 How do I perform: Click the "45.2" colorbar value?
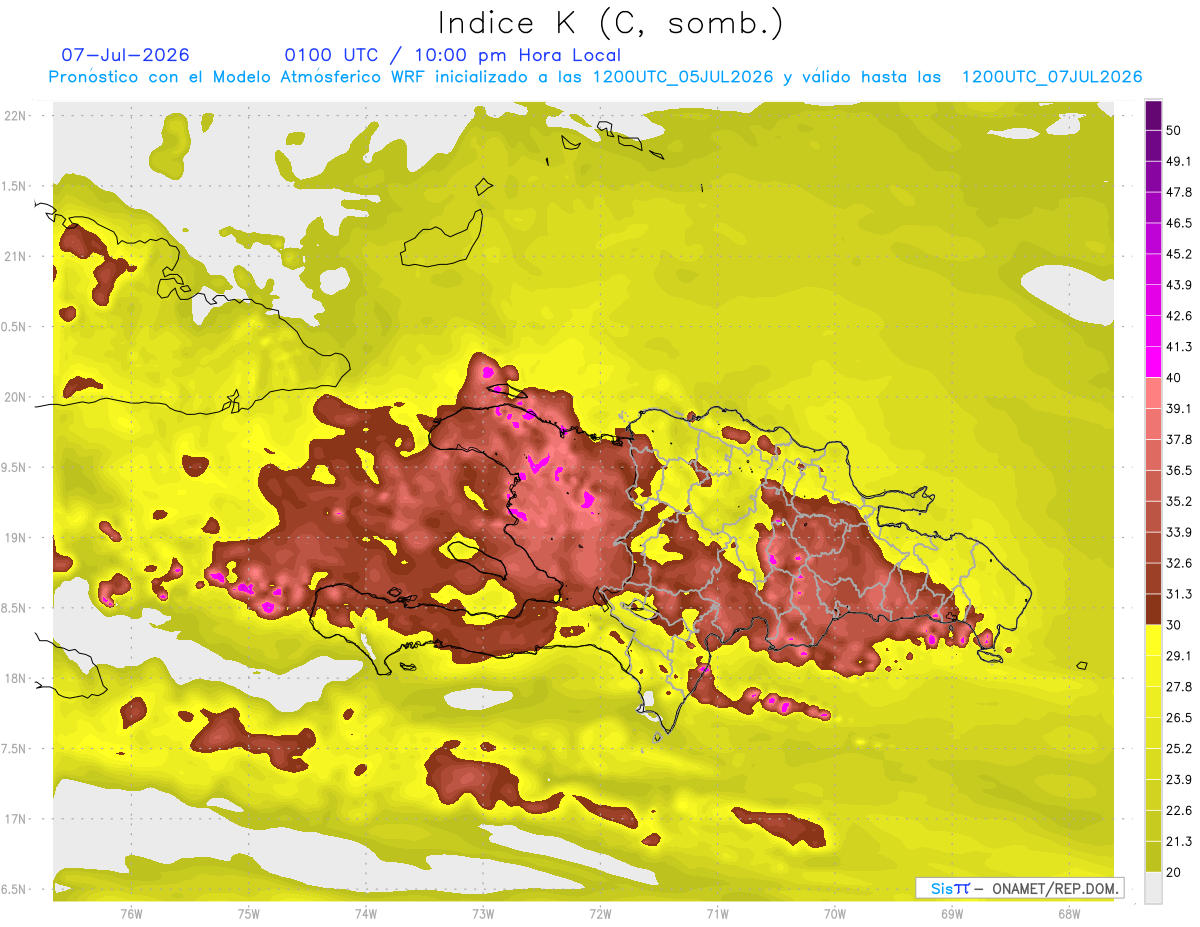1178,254
